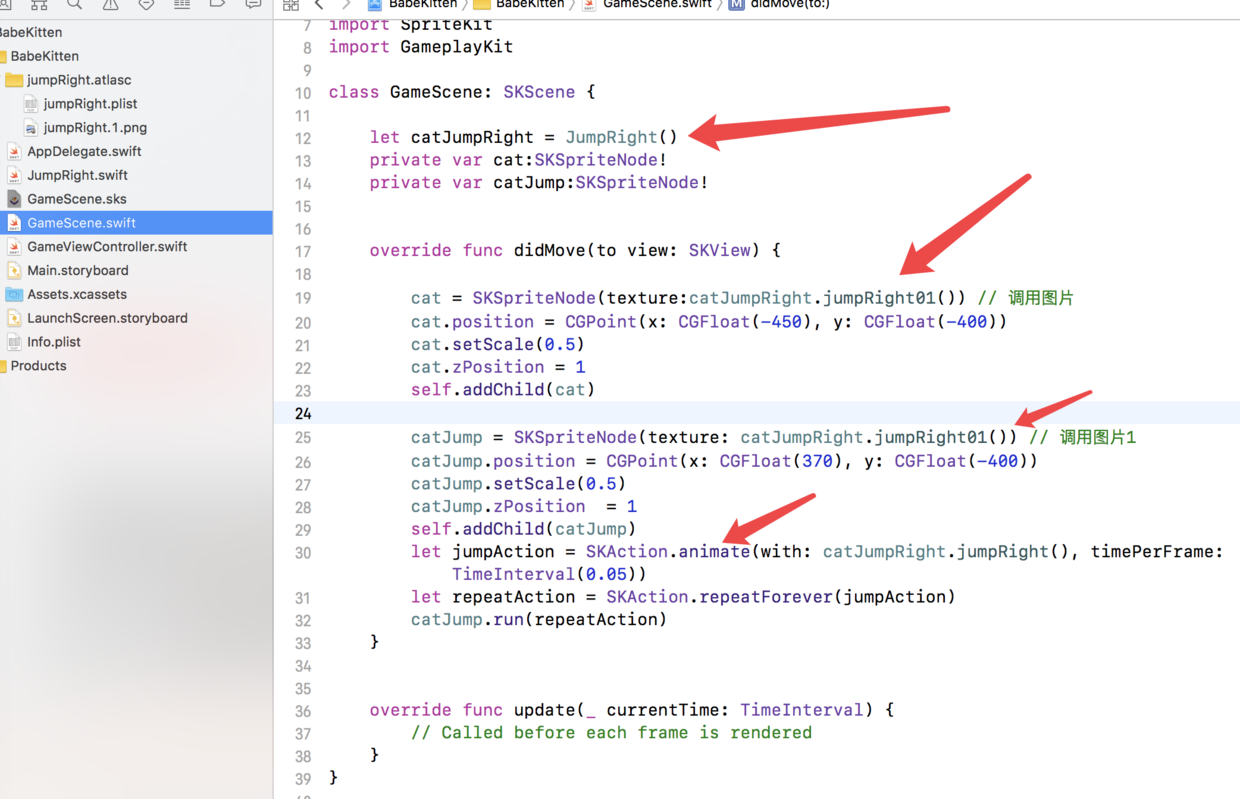The image size is (1240, 799).
Task: Open JumpRight.swift file
Action: (x=136, y=175)
